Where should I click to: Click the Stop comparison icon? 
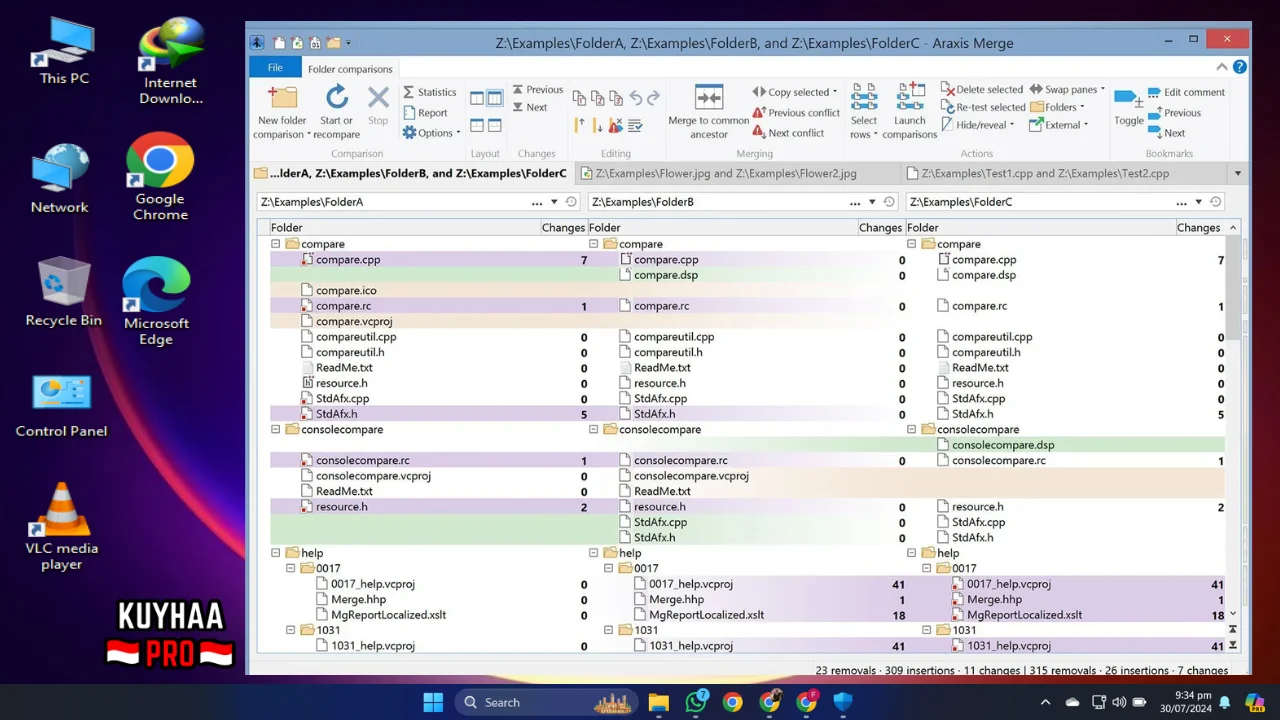(378, 97)
